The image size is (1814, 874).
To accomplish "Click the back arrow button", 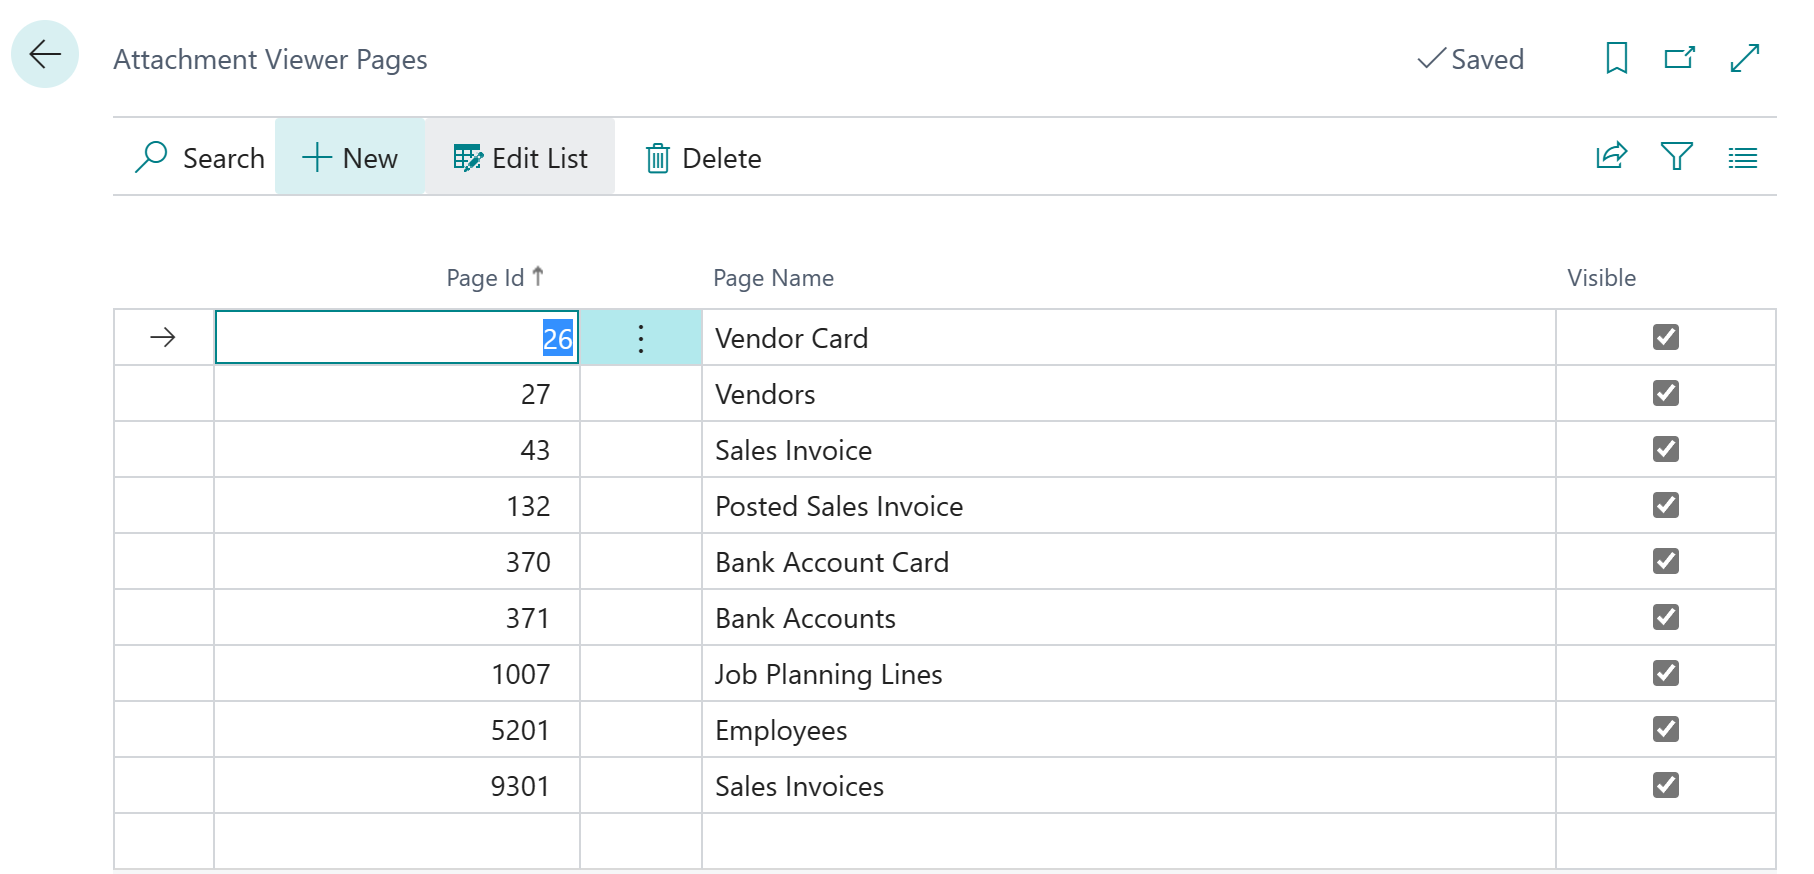I will coord(45,55).
